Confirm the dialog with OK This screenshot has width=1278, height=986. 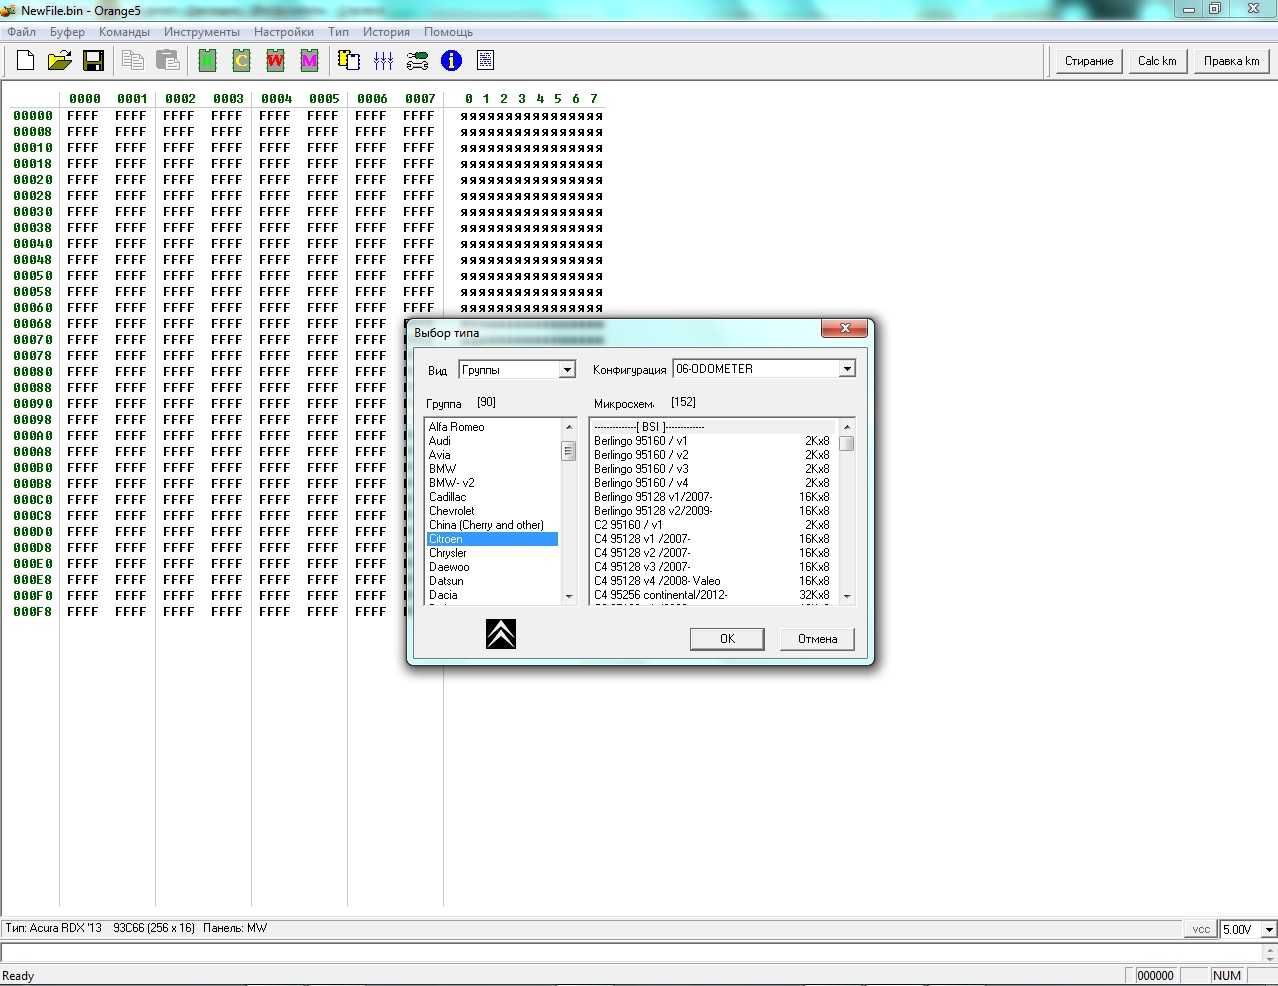tap(727, 639)
